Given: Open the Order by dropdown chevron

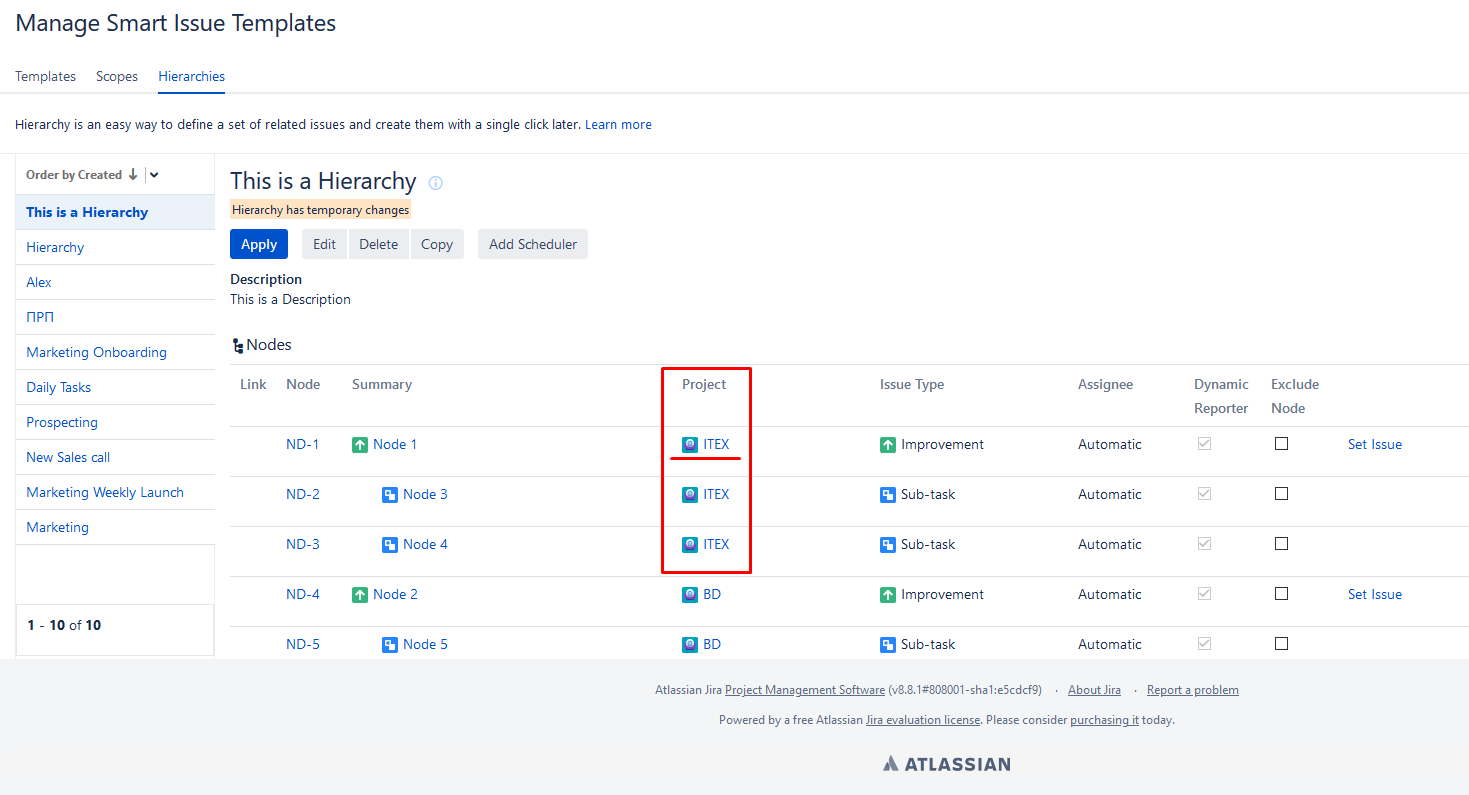Looking at the screenshot, I should point(154,175).
